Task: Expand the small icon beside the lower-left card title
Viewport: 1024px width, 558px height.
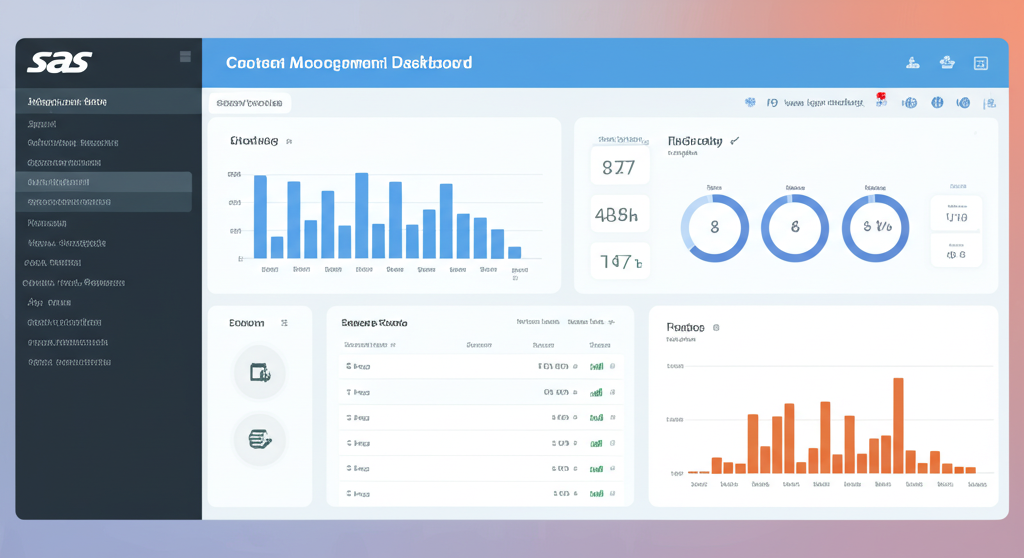Action: pos(284,324)
